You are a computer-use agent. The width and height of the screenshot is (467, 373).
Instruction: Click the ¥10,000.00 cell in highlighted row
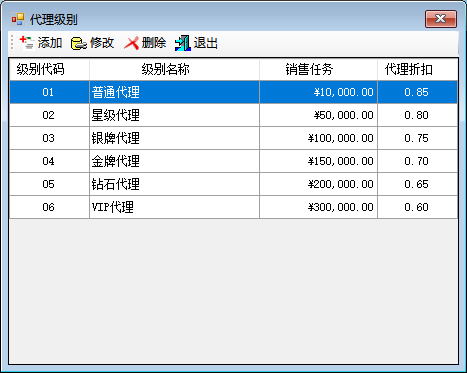318,92
